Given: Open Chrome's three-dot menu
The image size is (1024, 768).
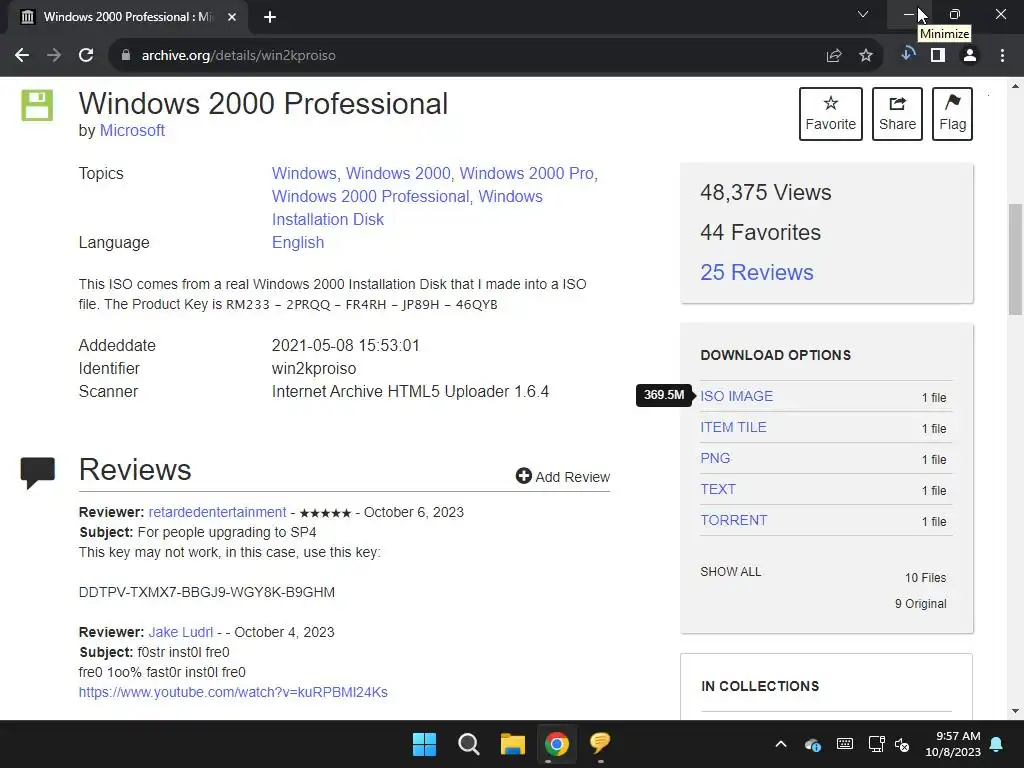Looking at the screenshot, I should 1002,56.
